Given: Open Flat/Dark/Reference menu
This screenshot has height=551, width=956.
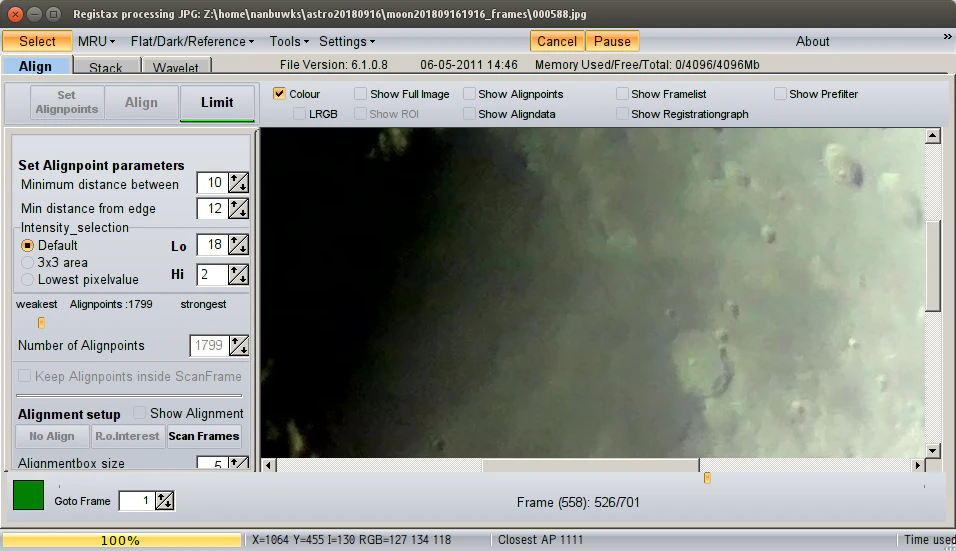Looking at the screenshot, I should click(192, 41).
